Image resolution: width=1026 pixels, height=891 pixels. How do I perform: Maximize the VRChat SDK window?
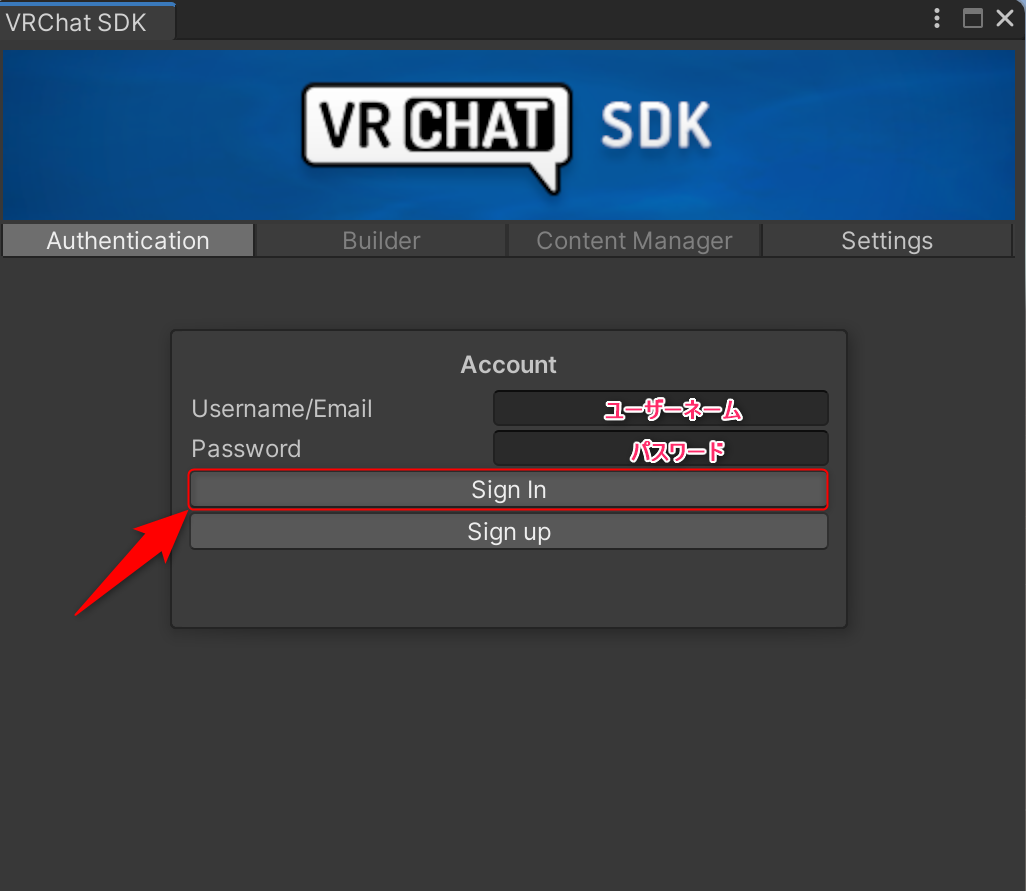[x=972, y=18]
